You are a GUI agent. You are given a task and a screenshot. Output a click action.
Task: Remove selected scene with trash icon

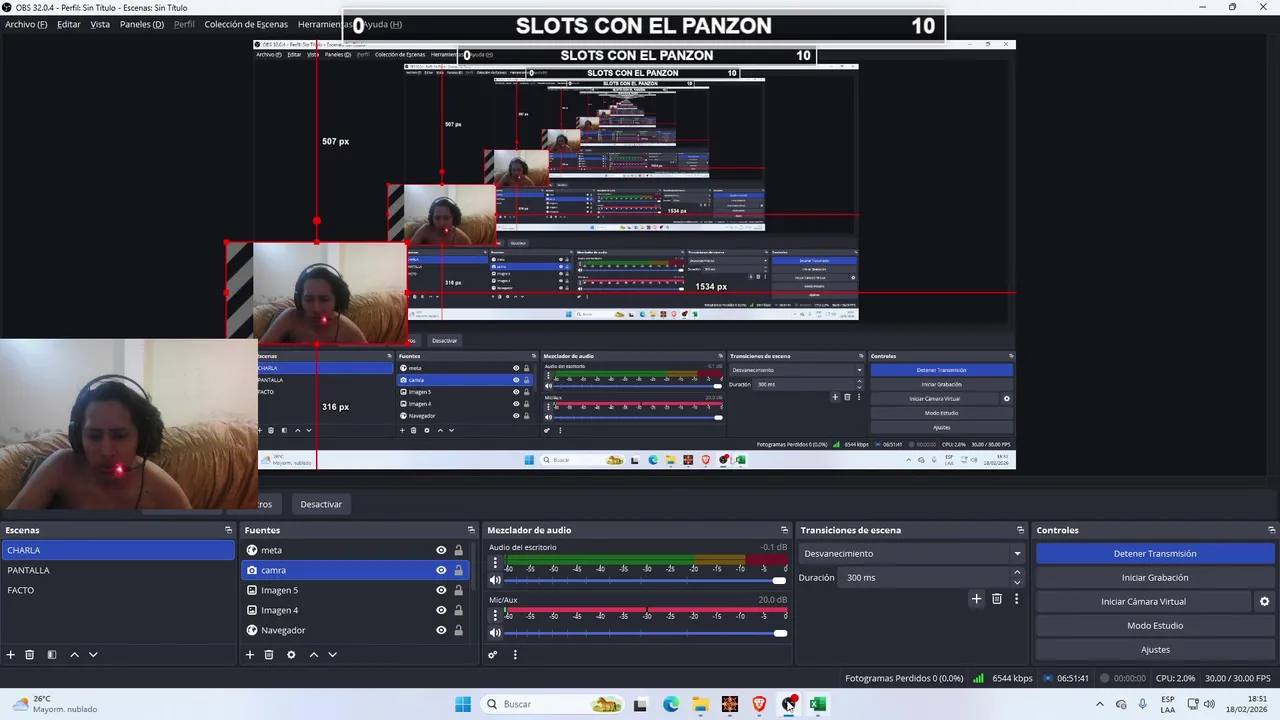click(30, 655)
